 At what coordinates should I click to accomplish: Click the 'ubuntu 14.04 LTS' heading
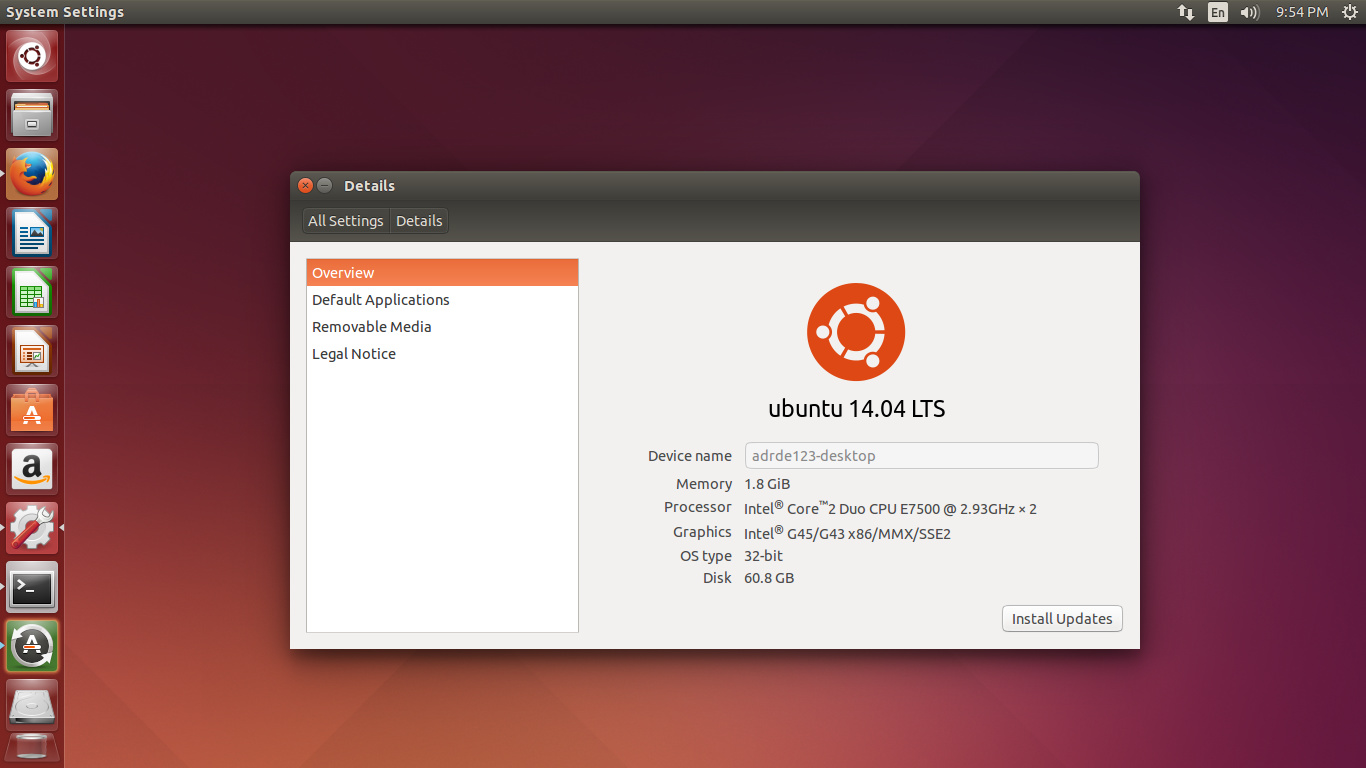pyautogui.click(x=857, y=409)
